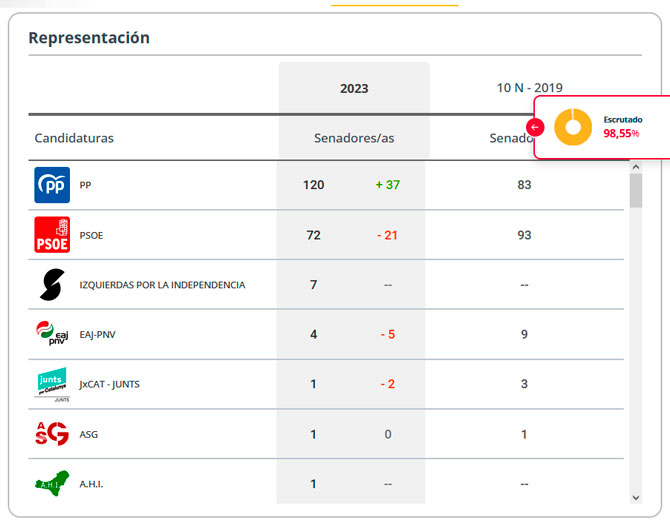
Task: Click the ASG party name
Action: [x=88, y=434]
